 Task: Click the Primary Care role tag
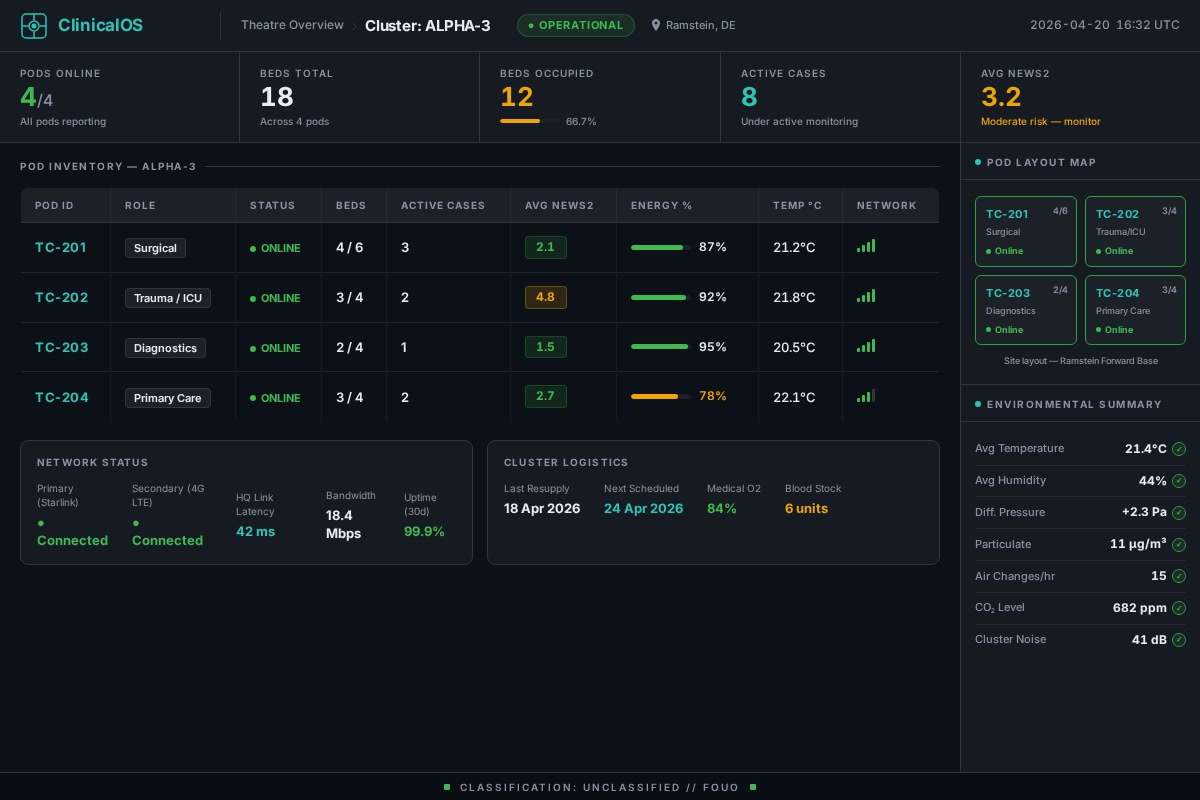tap(168, 398)
